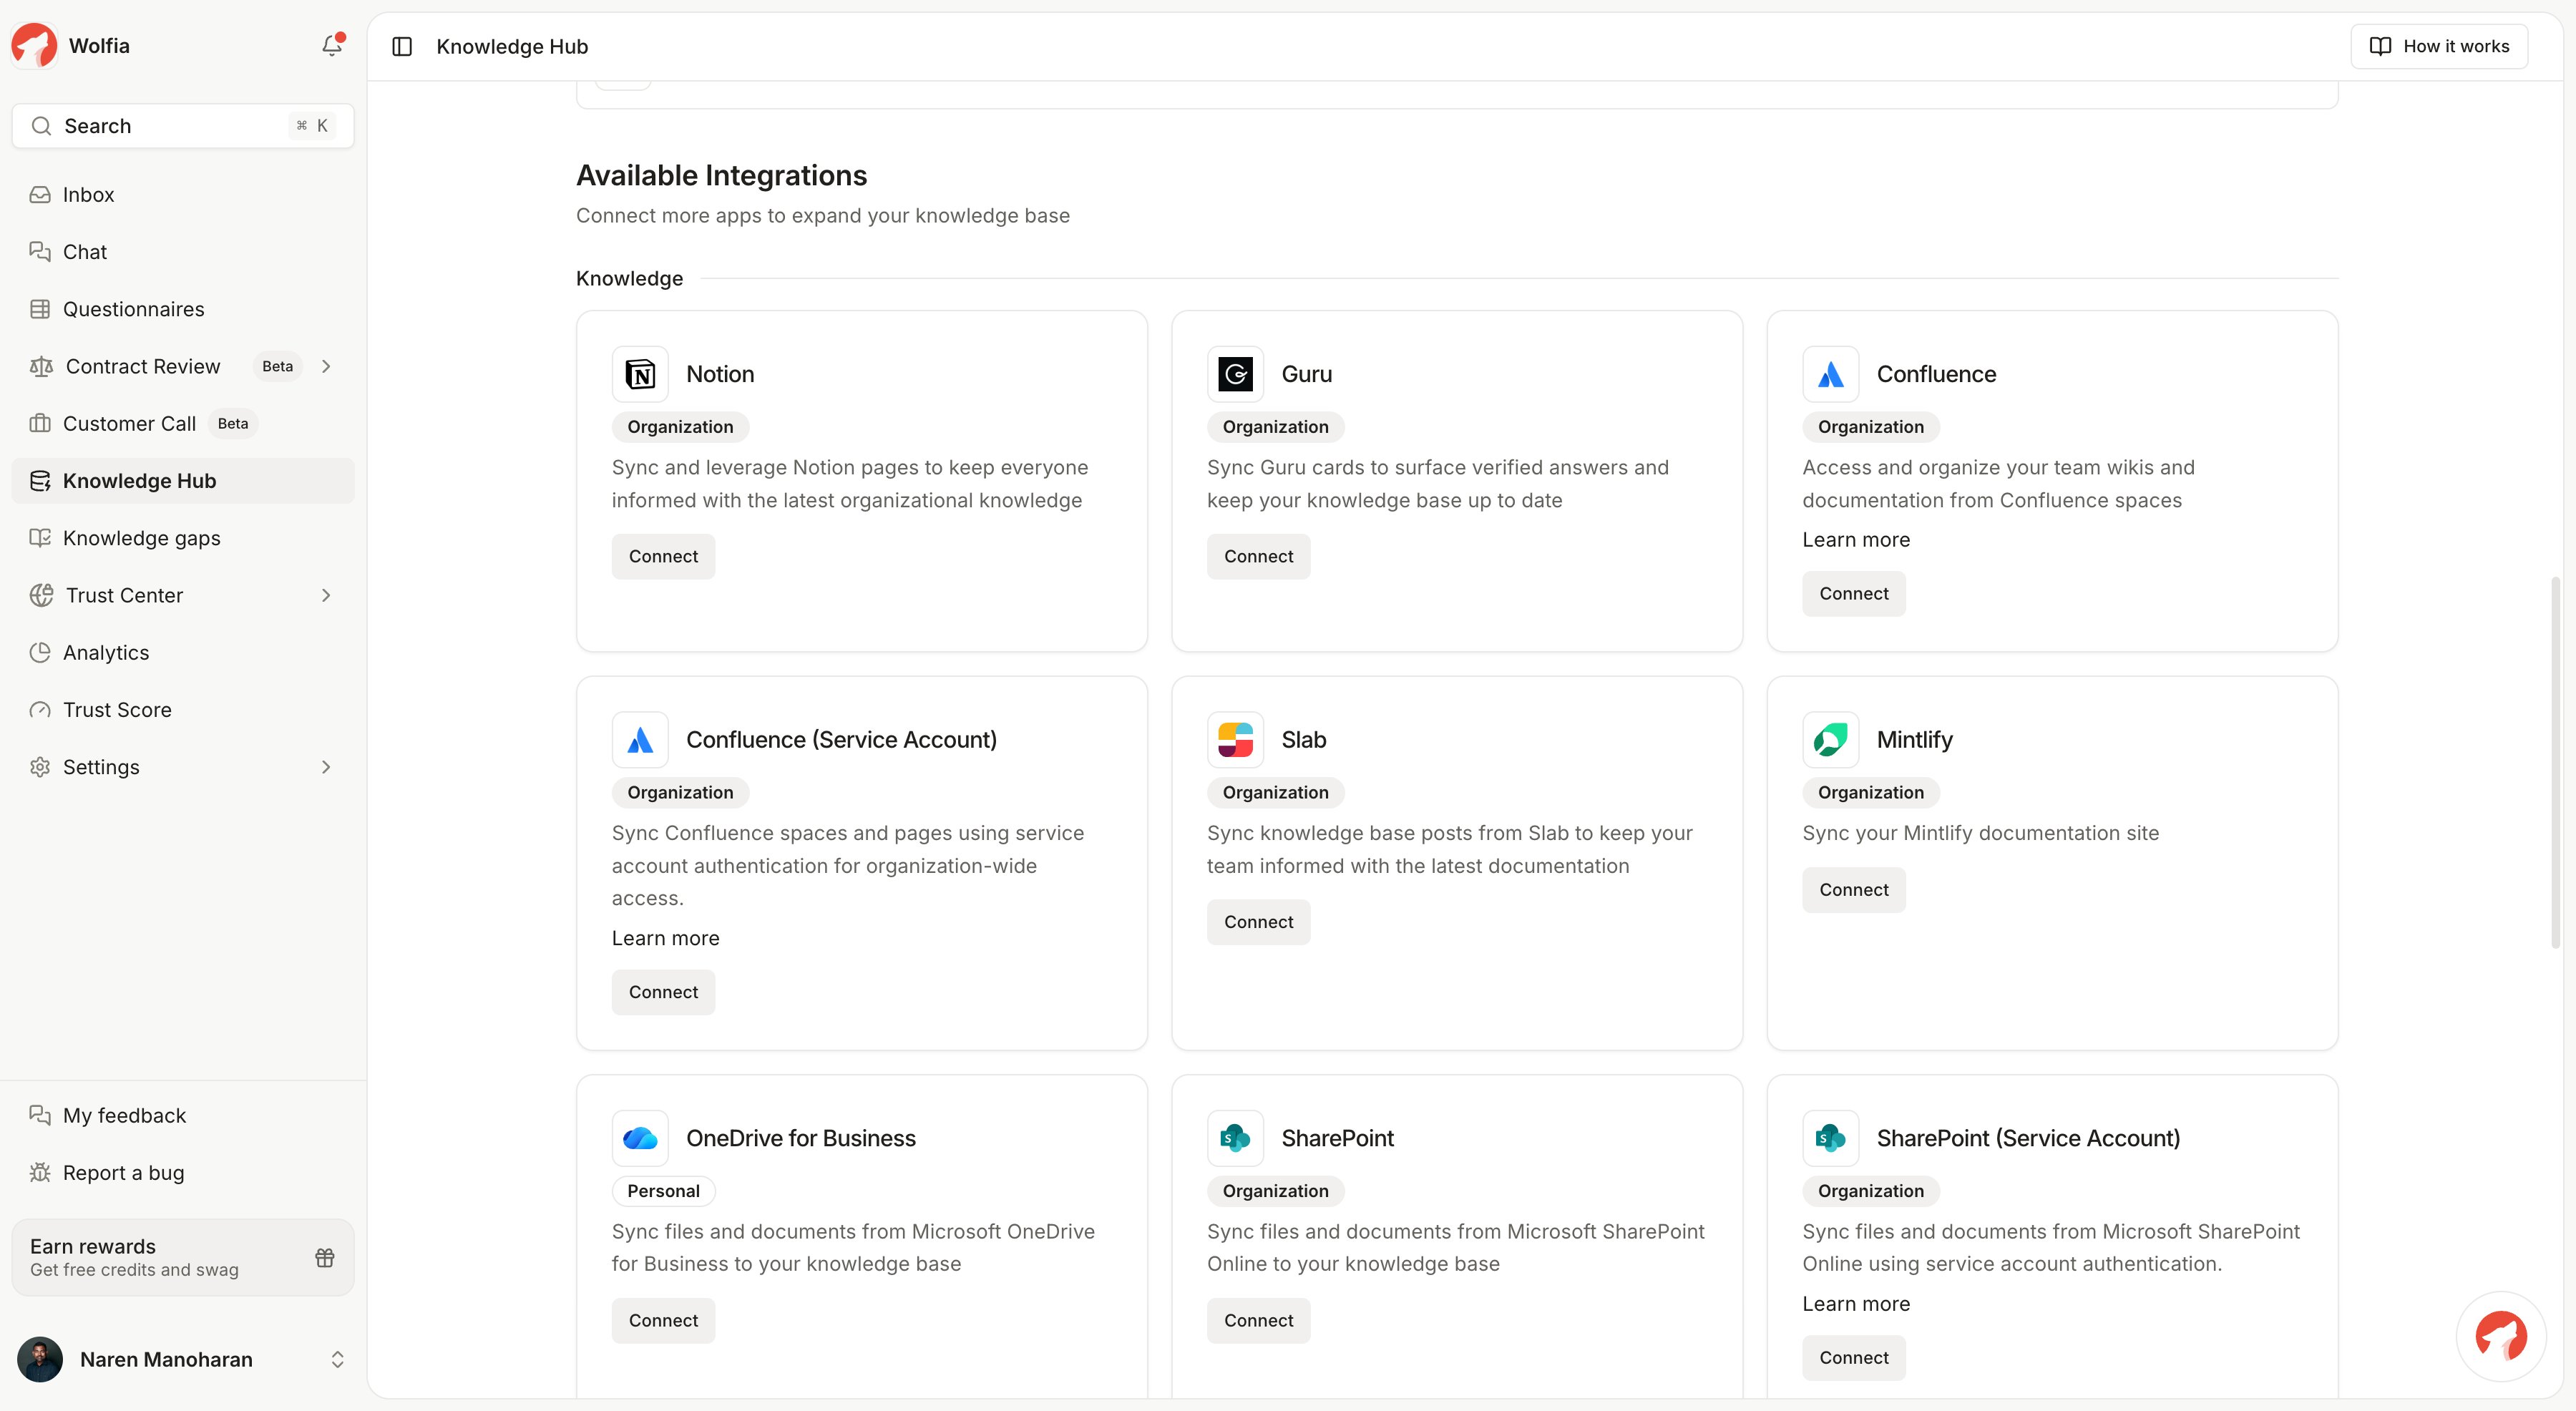Click the Contract Review scales icon
Viewport: 2576px width, 1411px height.
(x=41, y=367)
